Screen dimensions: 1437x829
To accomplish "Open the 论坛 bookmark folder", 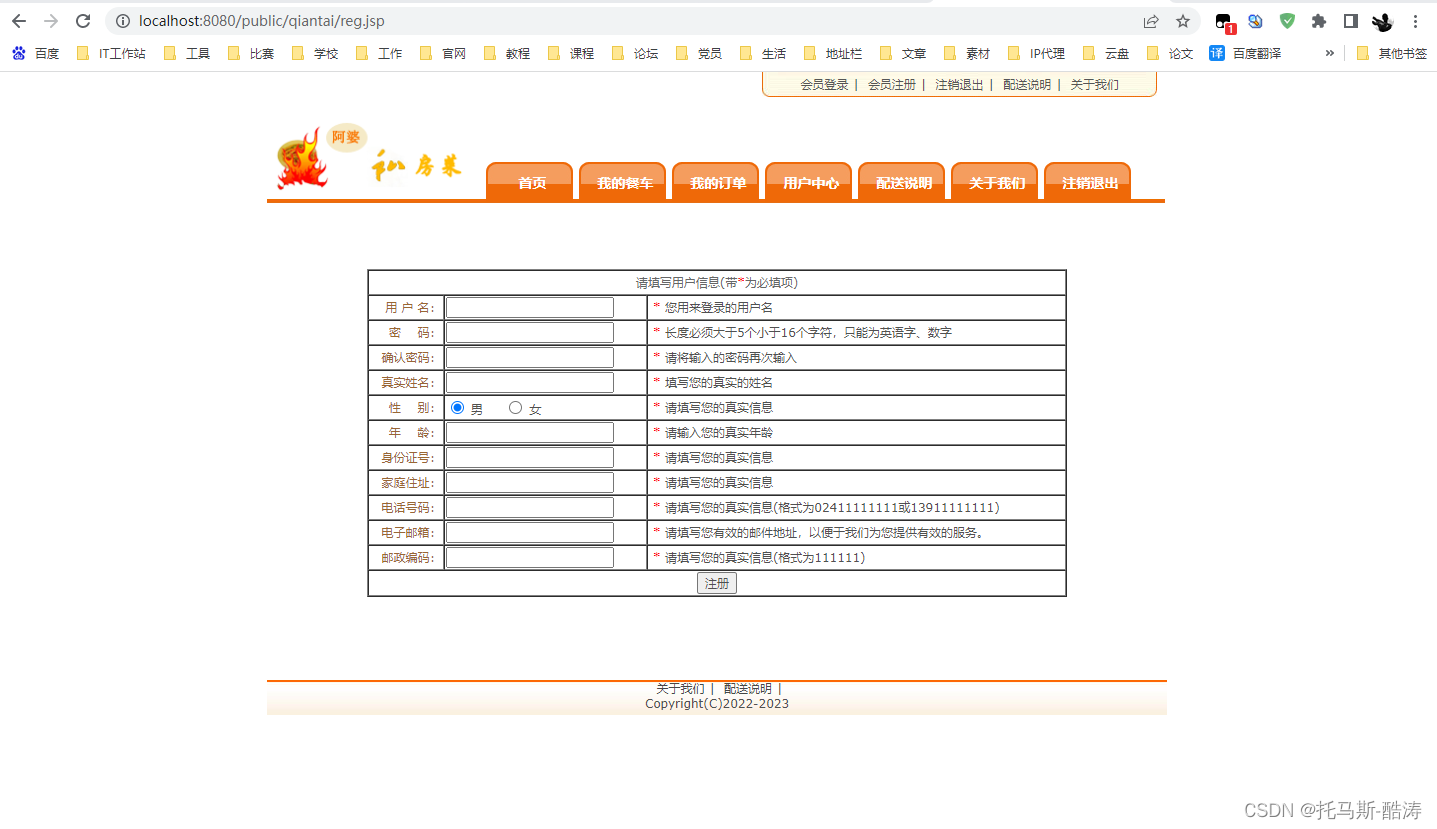I will tap(635, 53).
